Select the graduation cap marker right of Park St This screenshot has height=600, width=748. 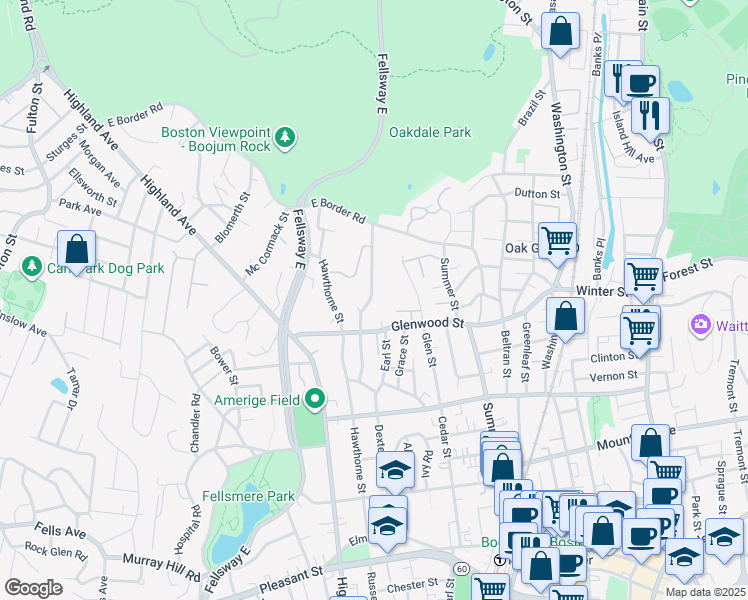click(724, 539)
